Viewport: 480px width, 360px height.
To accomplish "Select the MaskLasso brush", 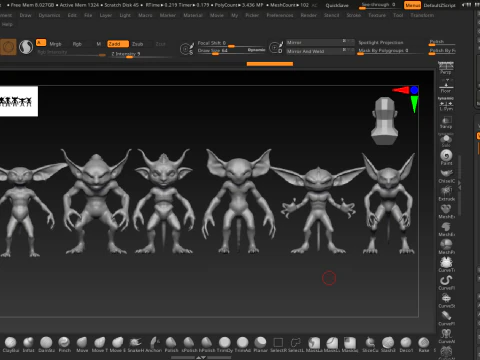I will [314, 345].
